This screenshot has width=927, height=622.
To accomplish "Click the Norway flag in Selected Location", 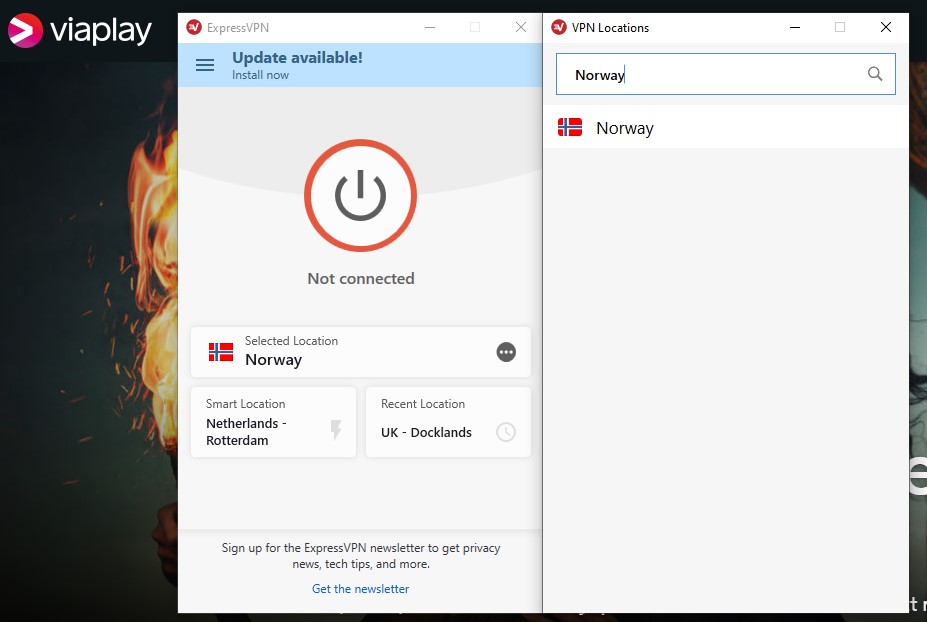I will (221, 352).
